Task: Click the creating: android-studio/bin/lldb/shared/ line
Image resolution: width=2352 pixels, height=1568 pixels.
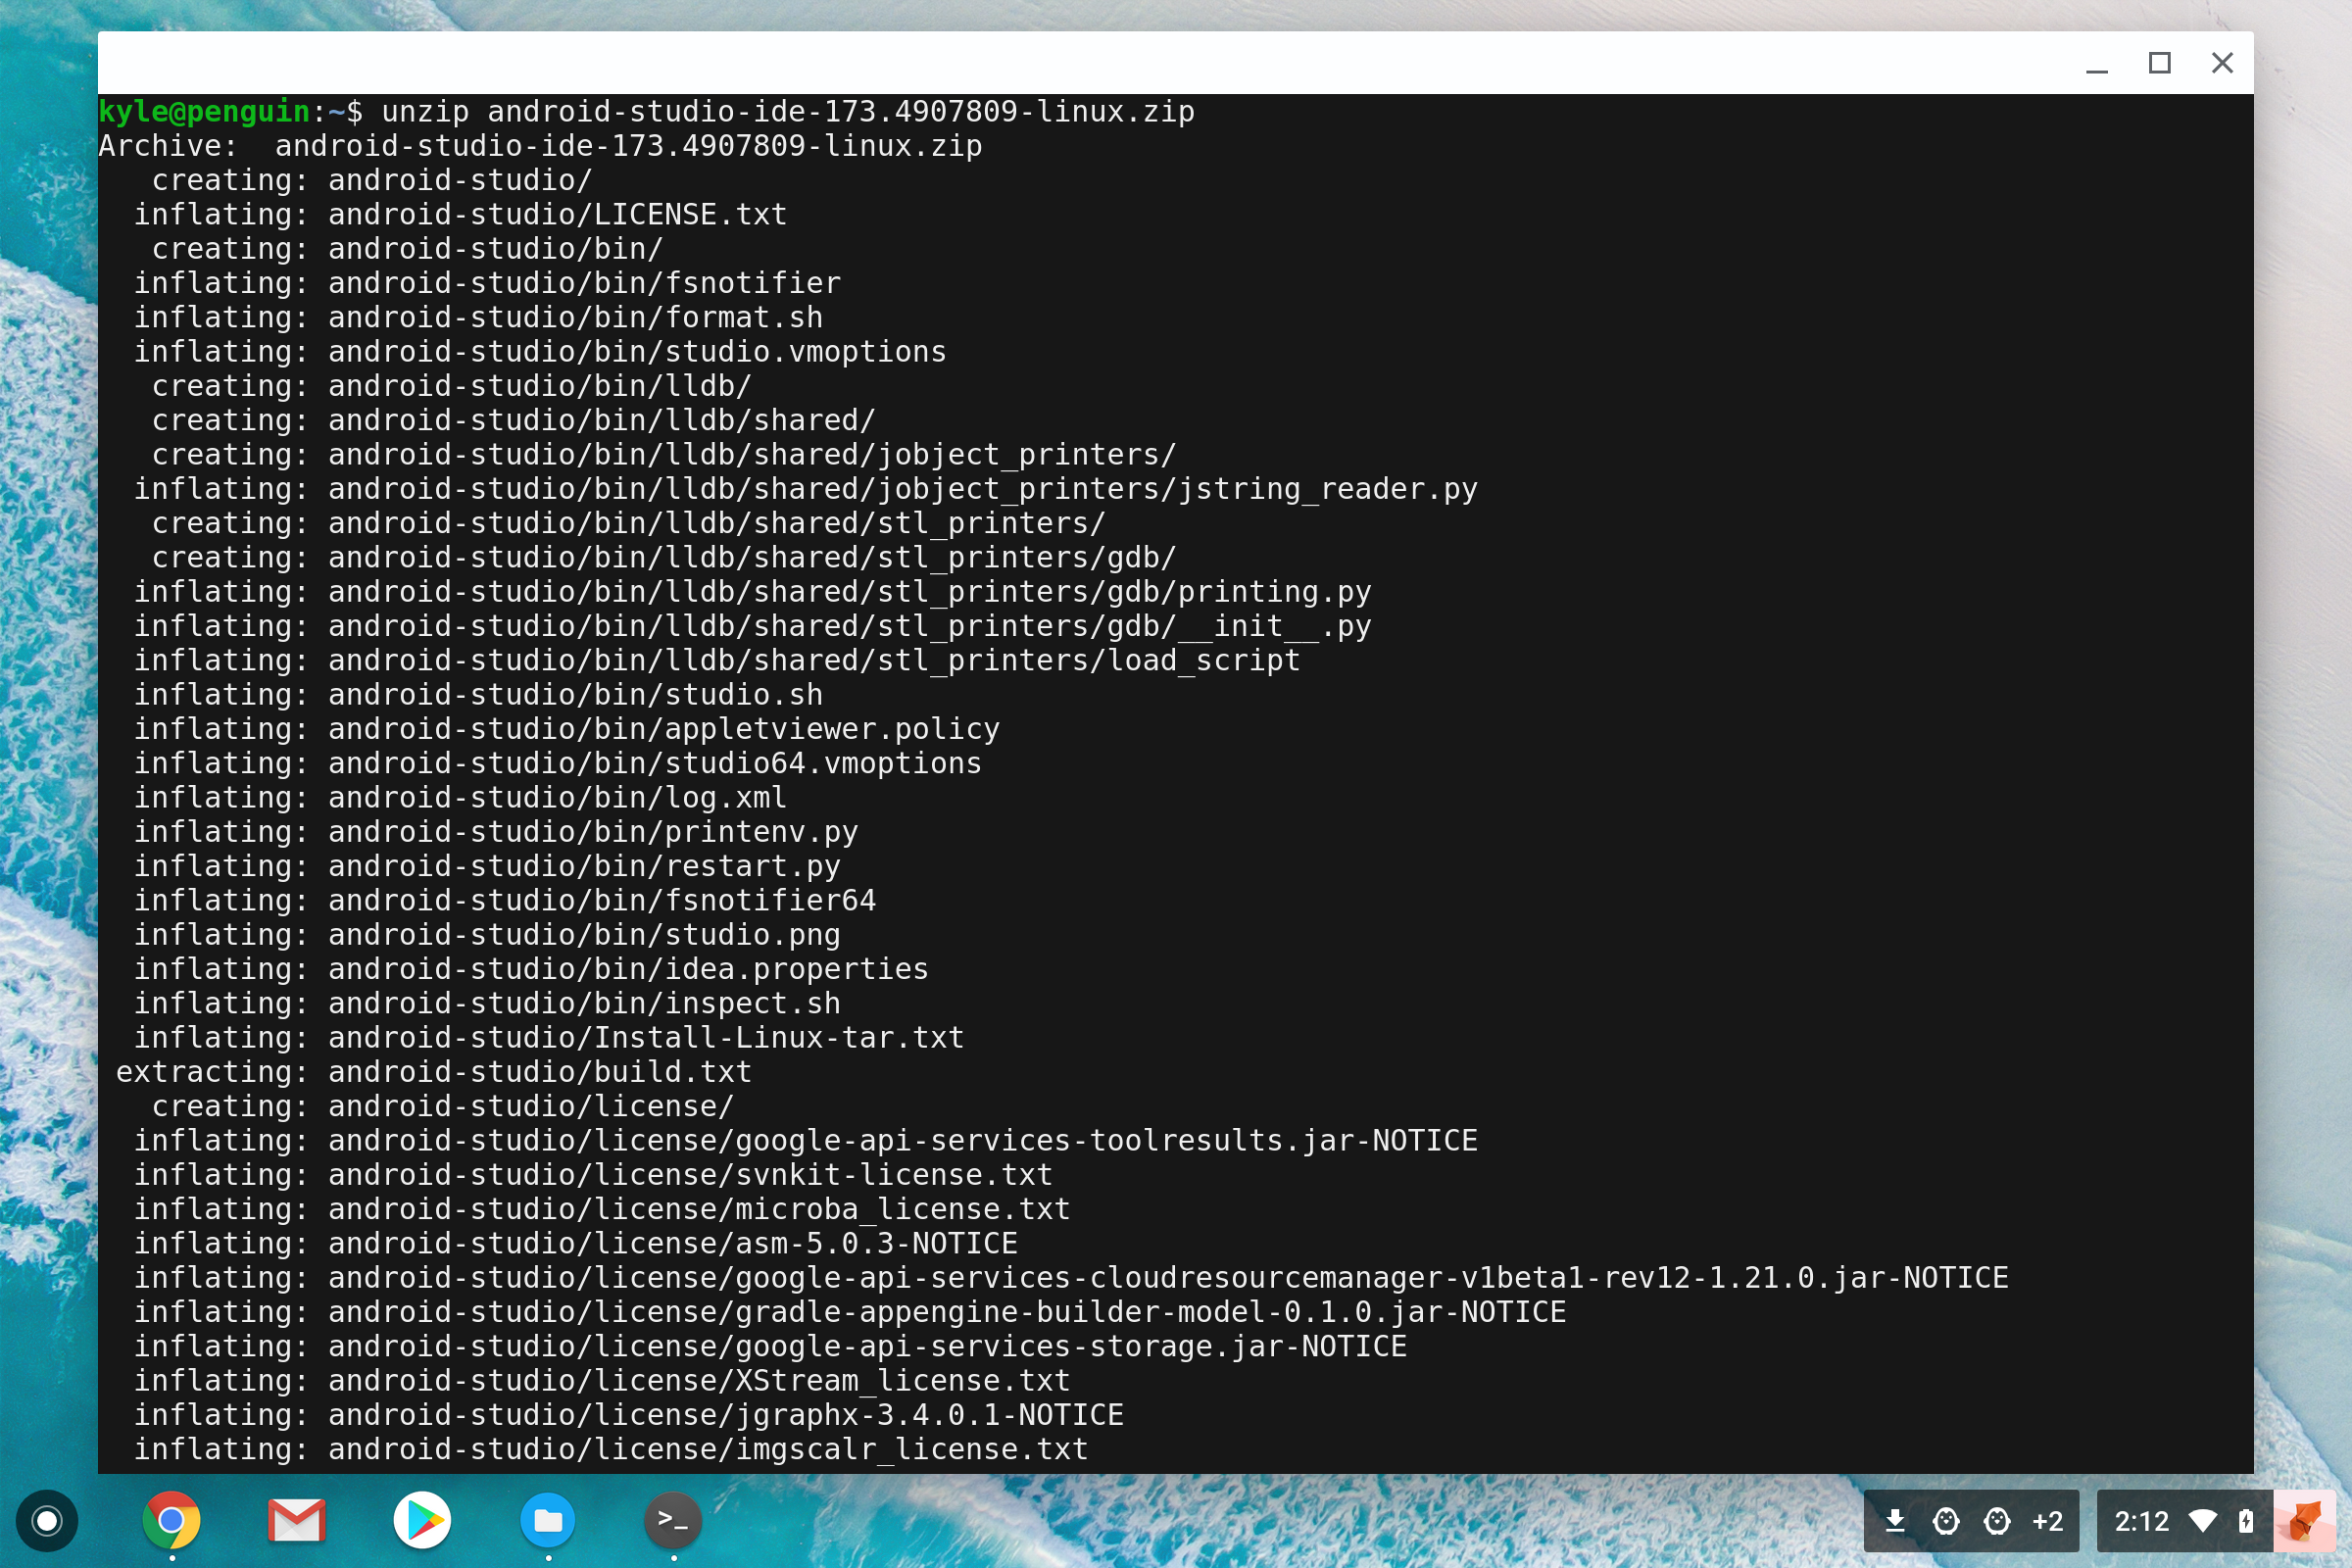Action: [x=514, y=420]
